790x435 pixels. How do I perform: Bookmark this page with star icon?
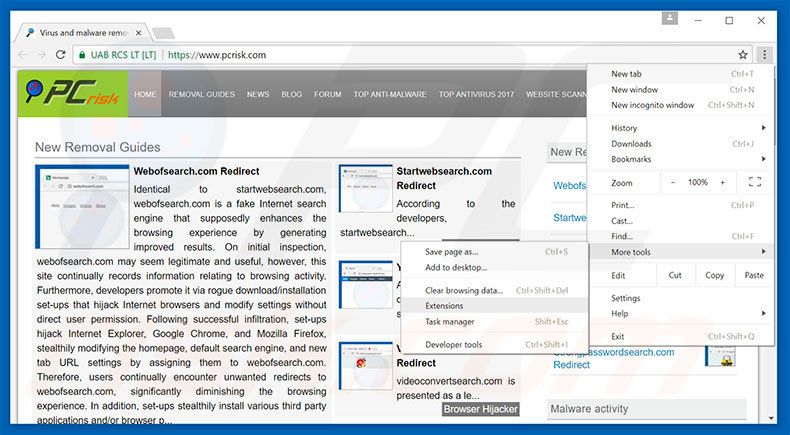pos(743,54)
